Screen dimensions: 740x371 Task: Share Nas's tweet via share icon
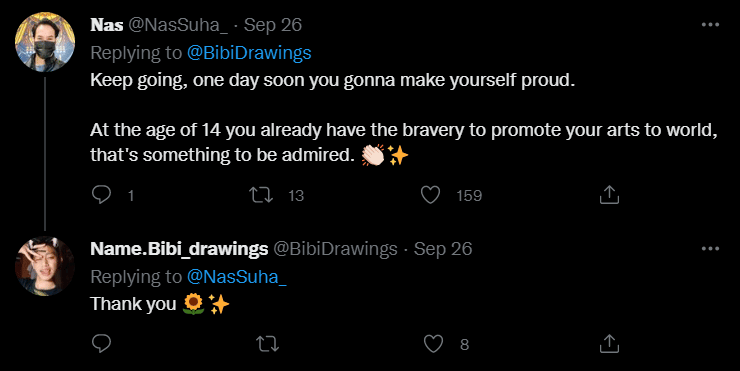(609, 194)
